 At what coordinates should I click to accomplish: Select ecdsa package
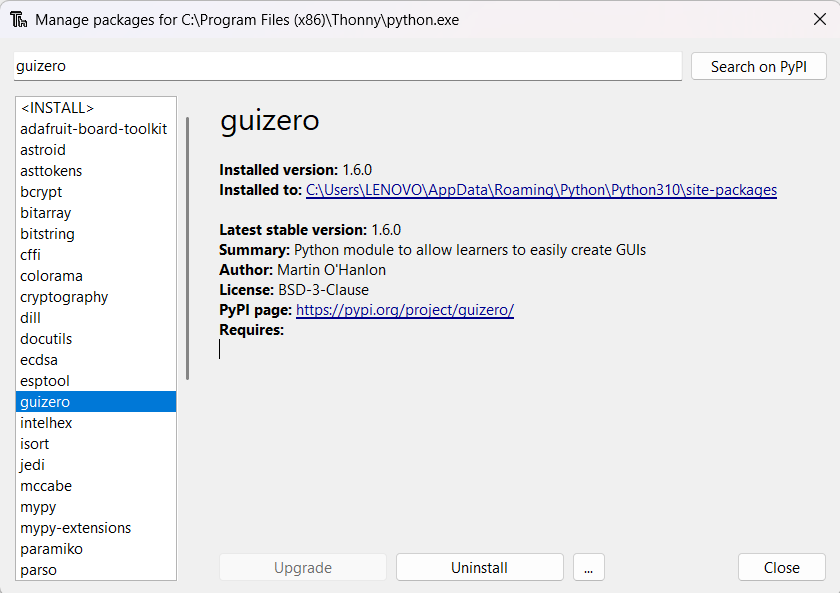pos(96,360)
